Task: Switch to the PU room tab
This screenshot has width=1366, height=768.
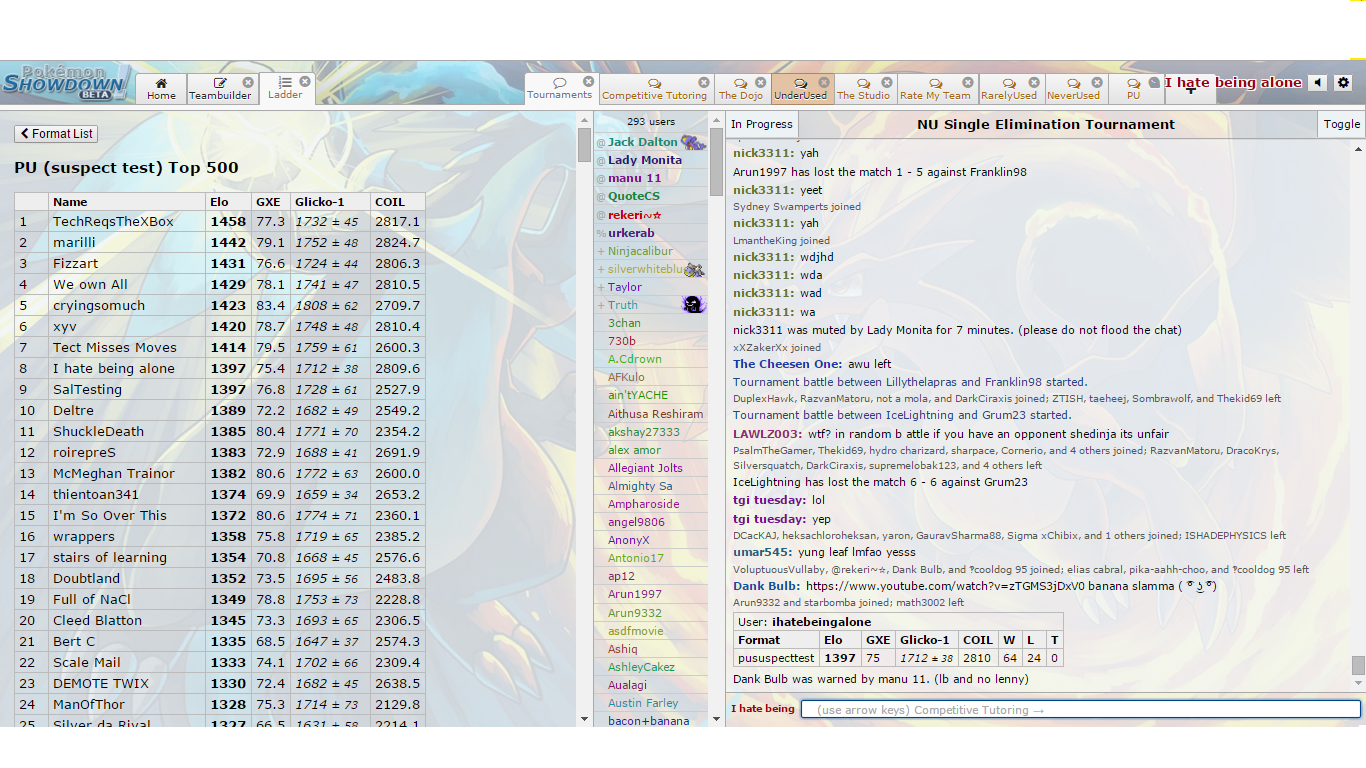Action: pyautogui.click(x=1135, y=97)
